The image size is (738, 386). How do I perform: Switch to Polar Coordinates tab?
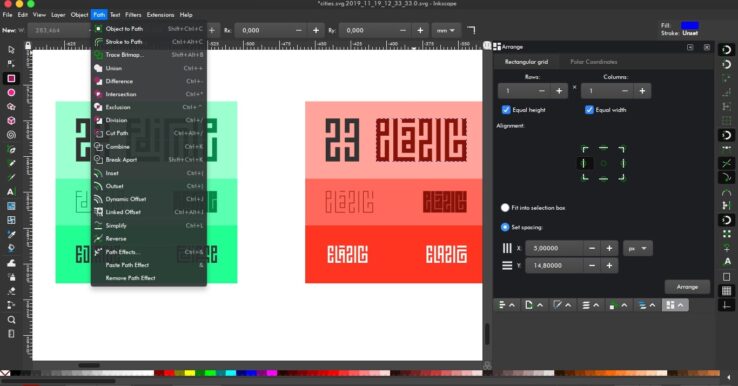(x=594, y=62)
